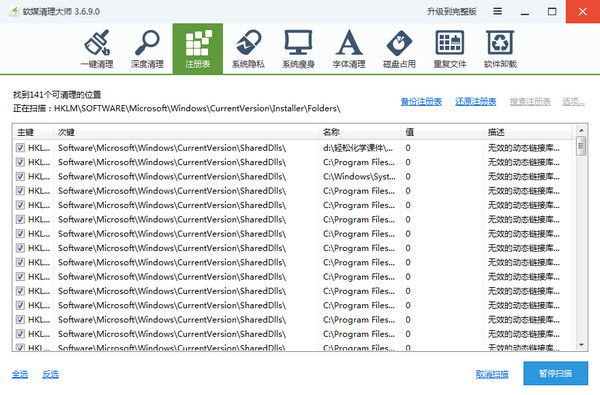Open the 重复文件 icon
Viewport: 600px width, 395px height.
[x=450, y=42]
